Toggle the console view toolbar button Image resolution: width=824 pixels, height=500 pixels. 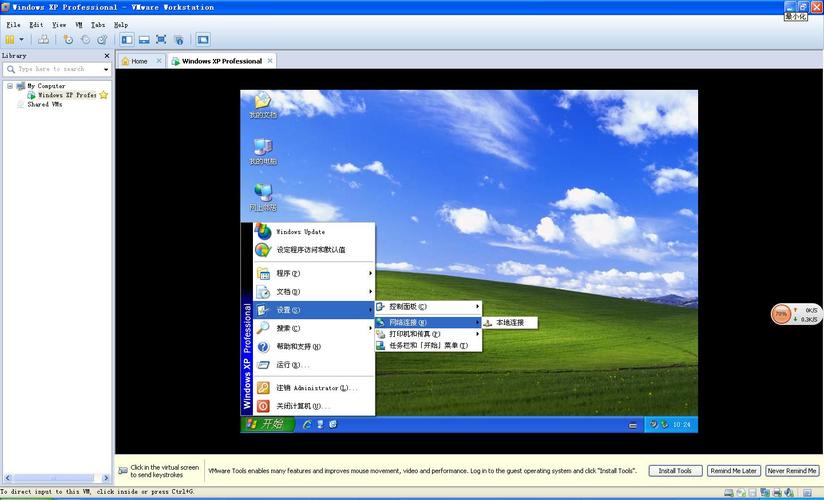pyautogui.click(x=203, y=39)
